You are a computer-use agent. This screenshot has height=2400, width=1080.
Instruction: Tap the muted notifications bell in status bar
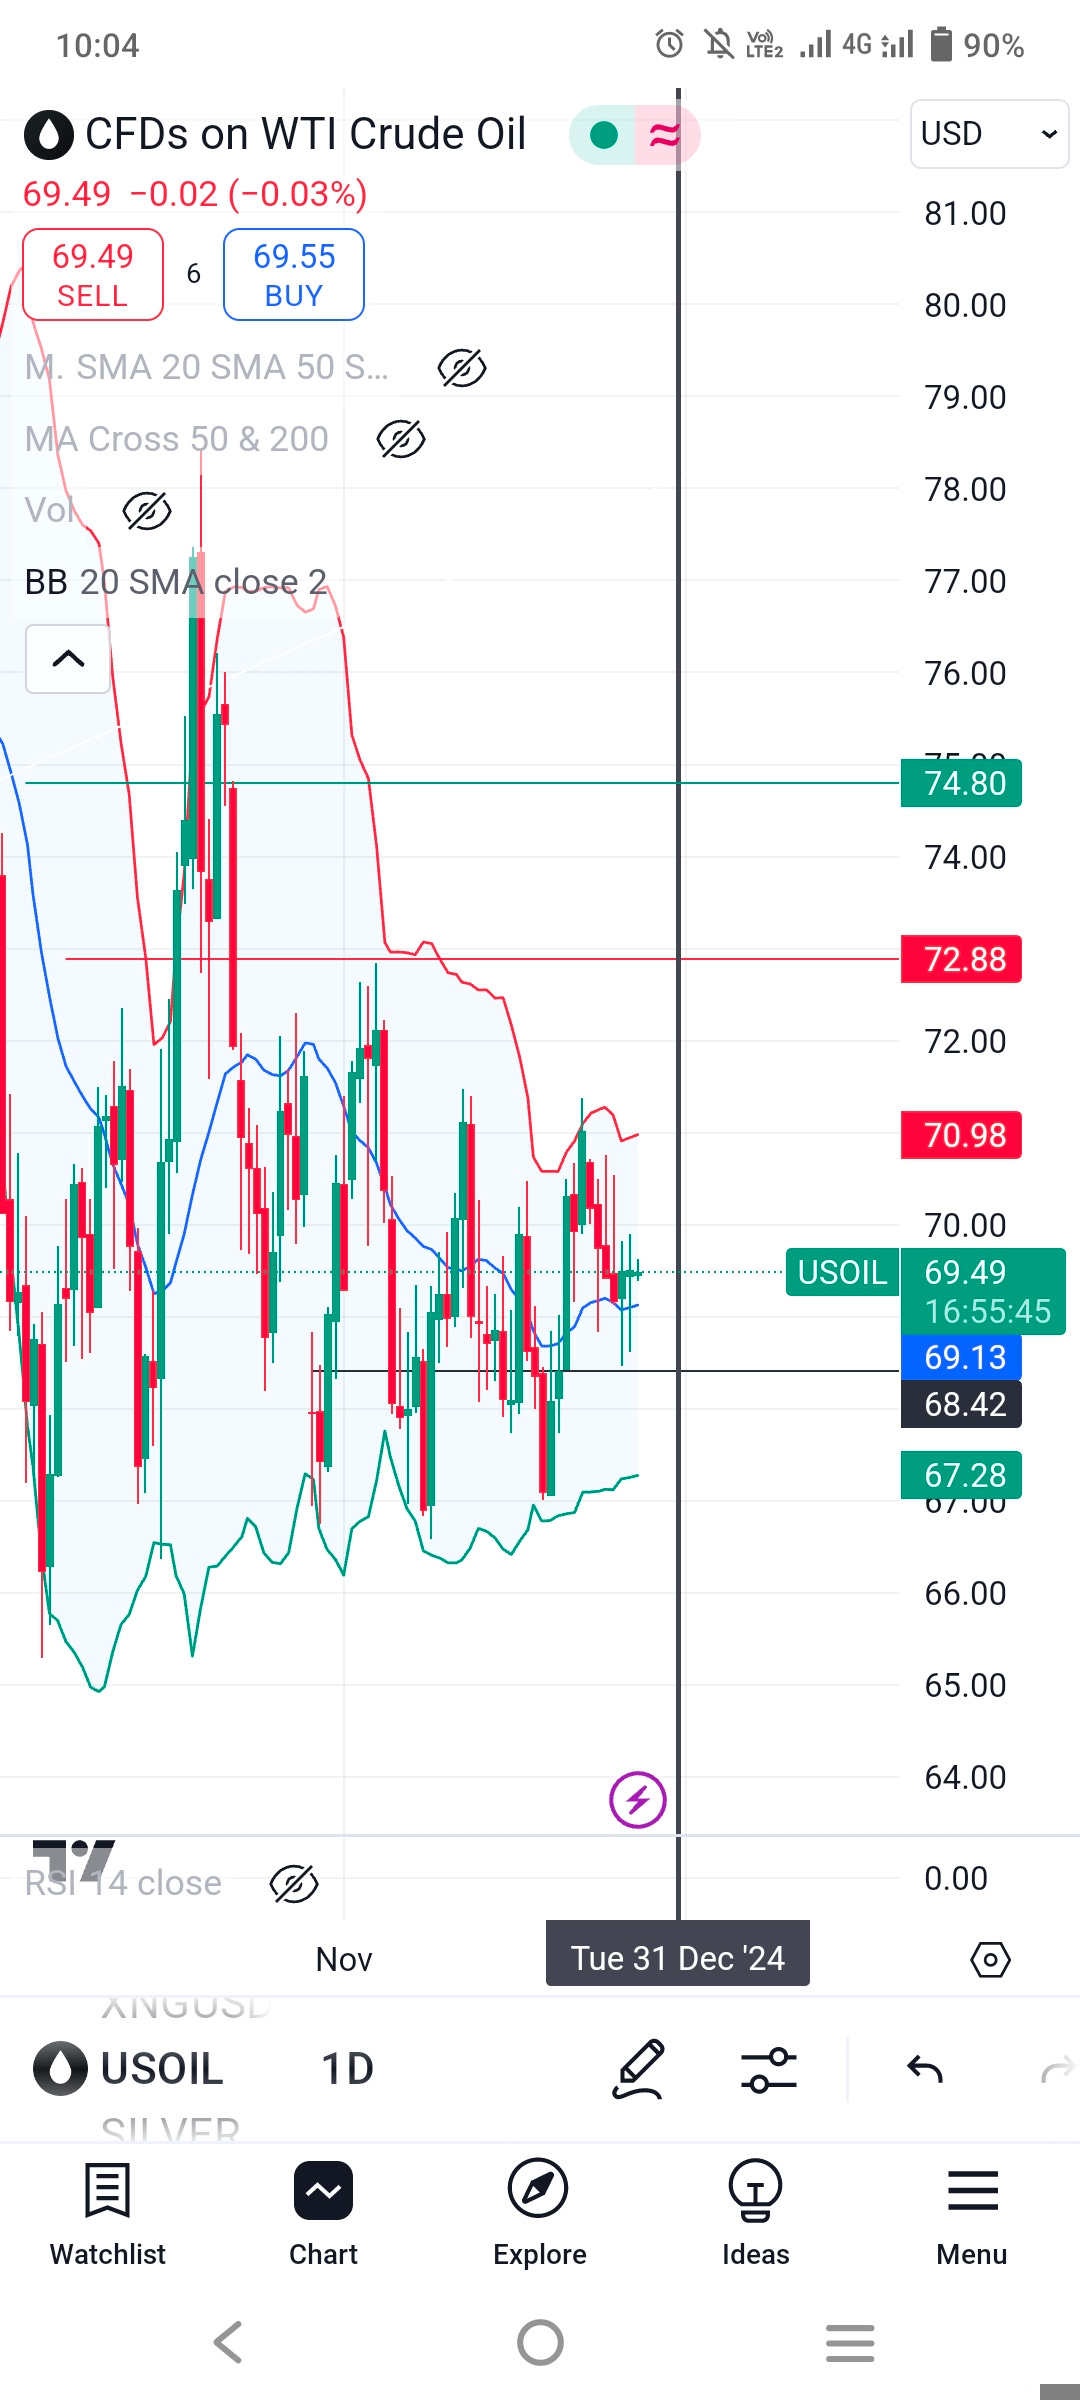(x=719, y=44)
